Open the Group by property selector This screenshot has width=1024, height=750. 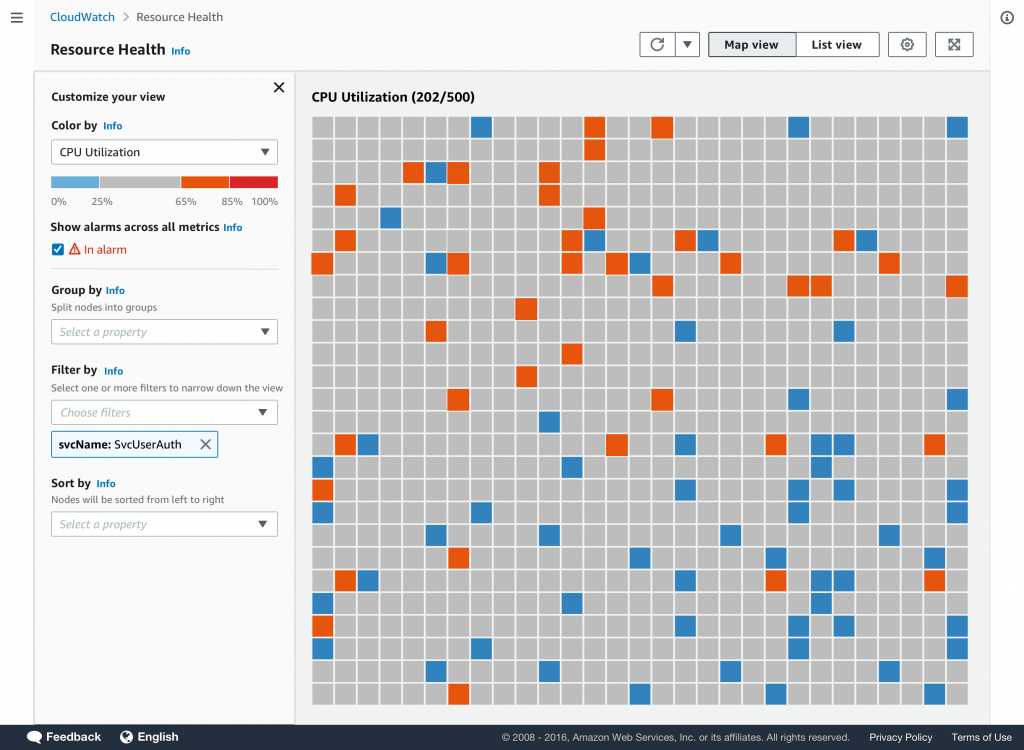(x=164, y=333)
